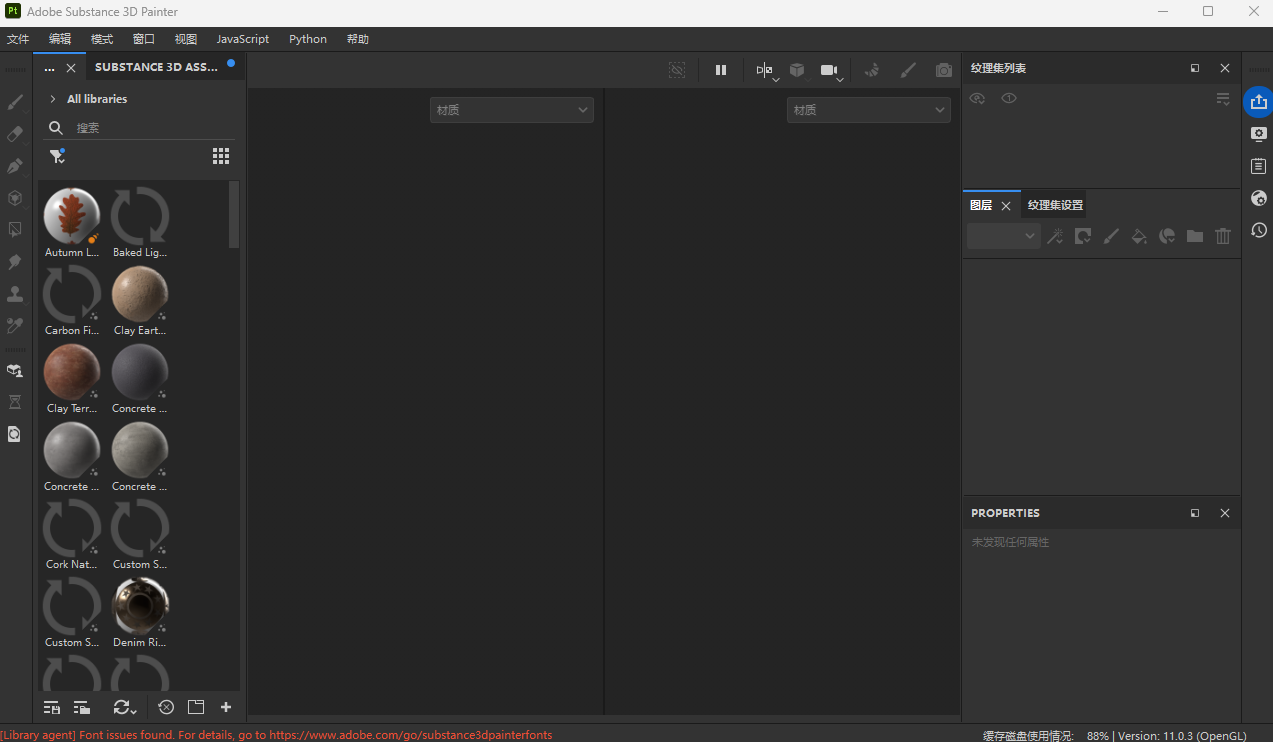Select the 图层 tab

(981, 205)
